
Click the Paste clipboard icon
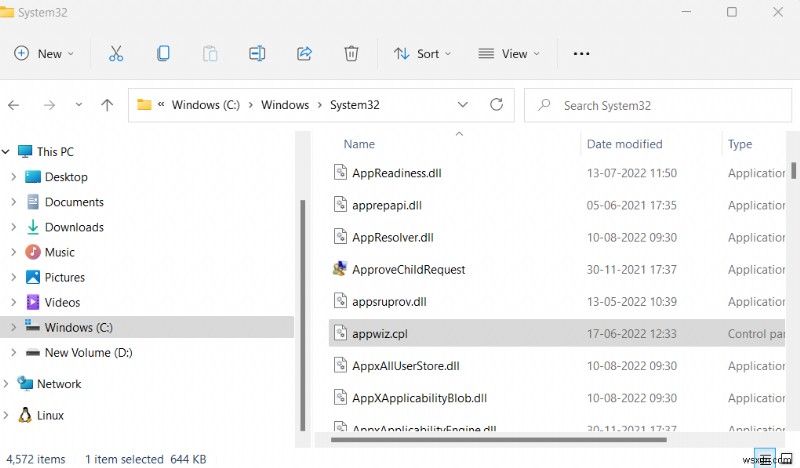click(210, 53)
